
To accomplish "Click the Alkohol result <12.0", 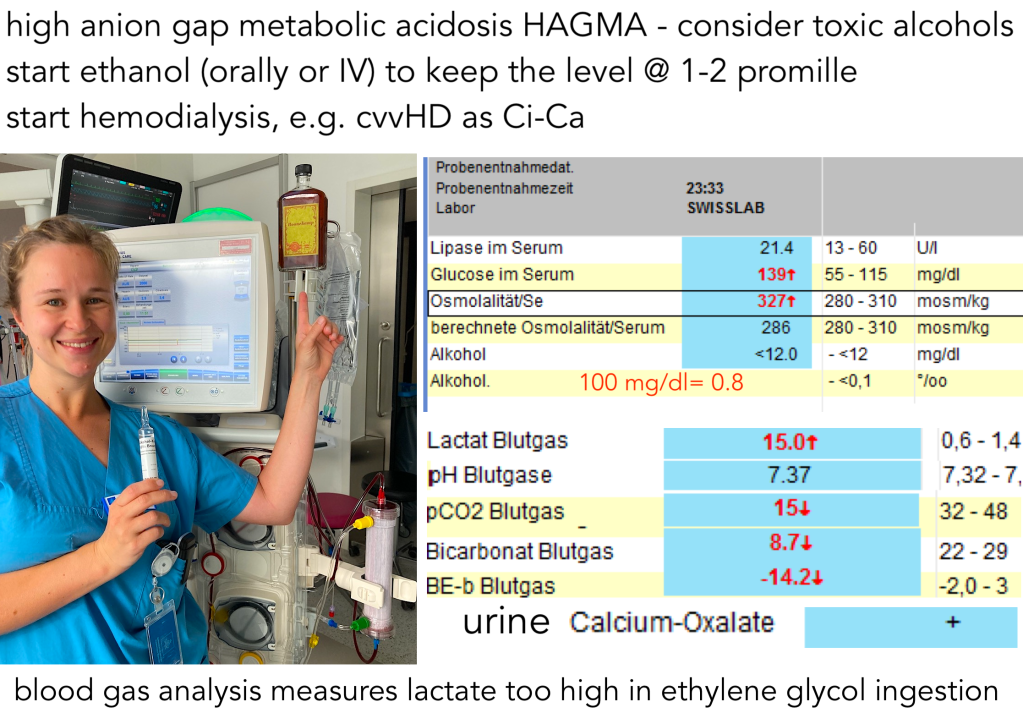I will coord(775,355).
